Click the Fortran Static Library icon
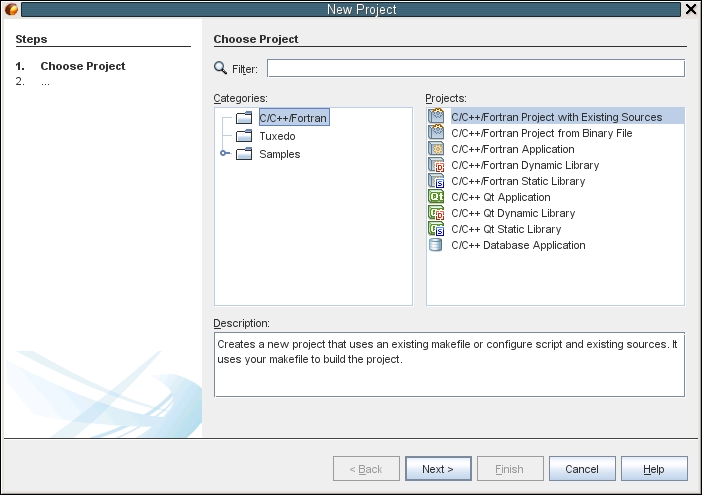Image resolution: width=702 pixels, height=495 pixels. pos(436,181)
